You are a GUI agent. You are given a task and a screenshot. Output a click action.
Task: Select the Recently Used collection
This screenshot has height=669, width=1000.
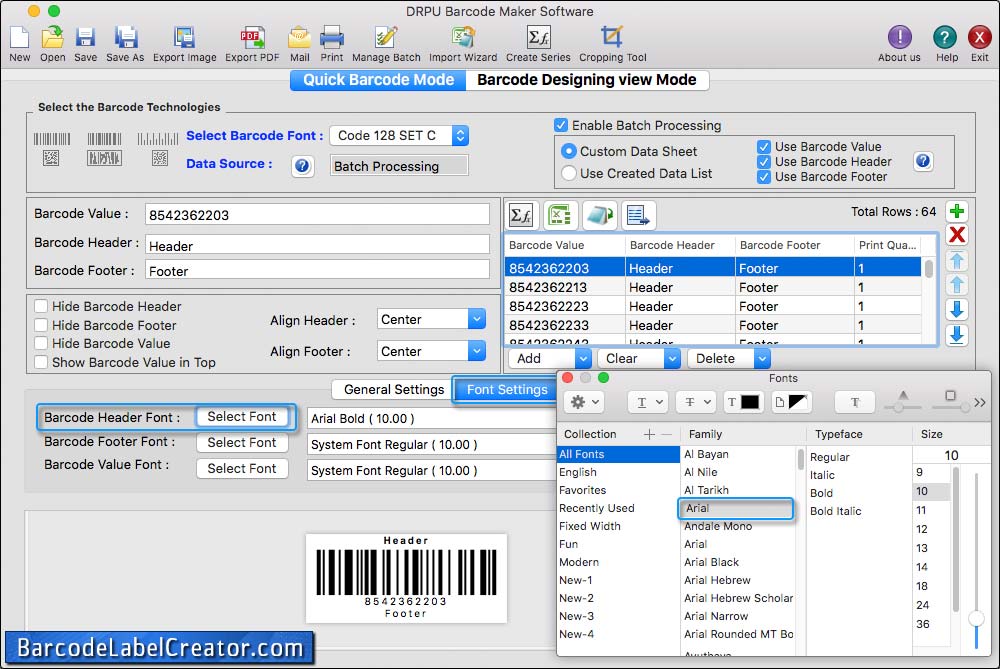[597, 508]
